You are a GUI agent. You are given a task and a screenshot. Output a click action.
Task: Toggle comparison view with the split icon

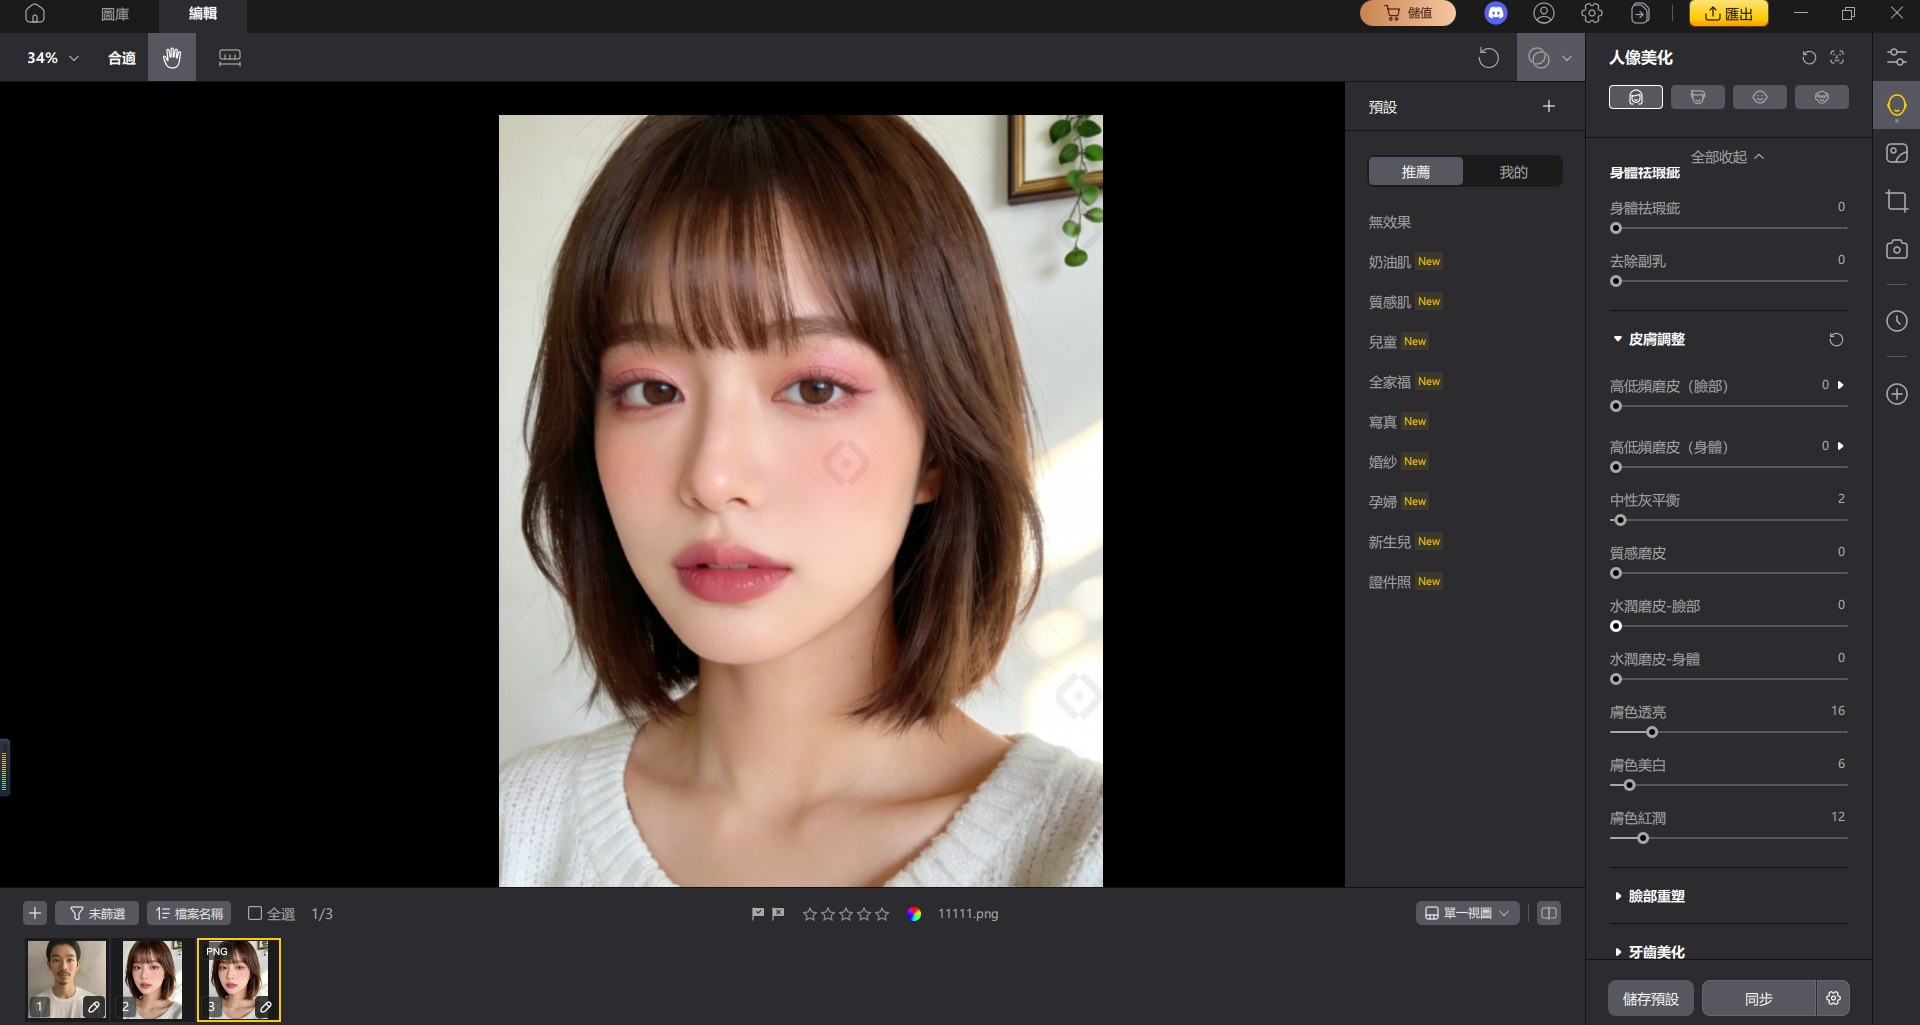(1548, 912)
